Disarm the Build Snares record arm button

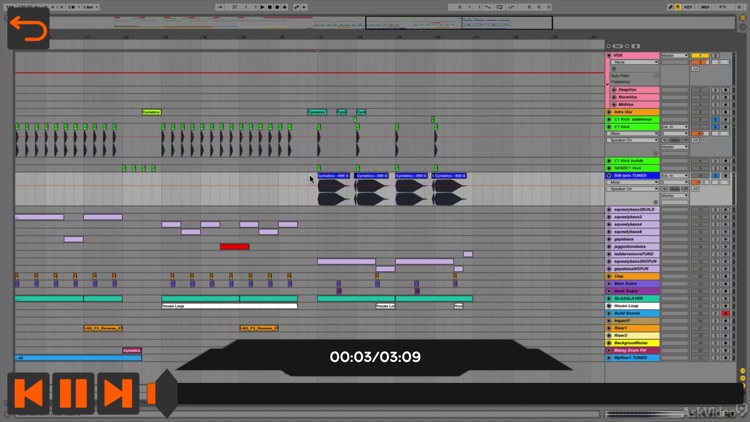(726, 313)
